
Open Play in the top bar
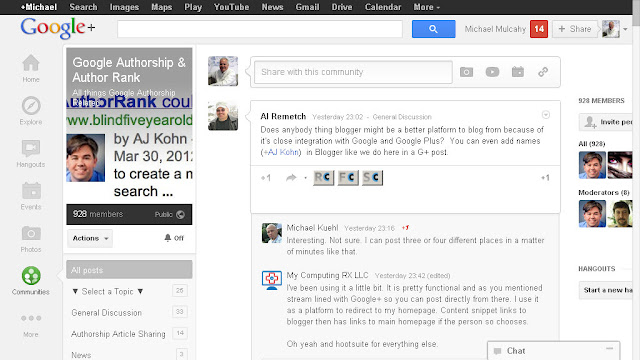[x=193, y=7]
